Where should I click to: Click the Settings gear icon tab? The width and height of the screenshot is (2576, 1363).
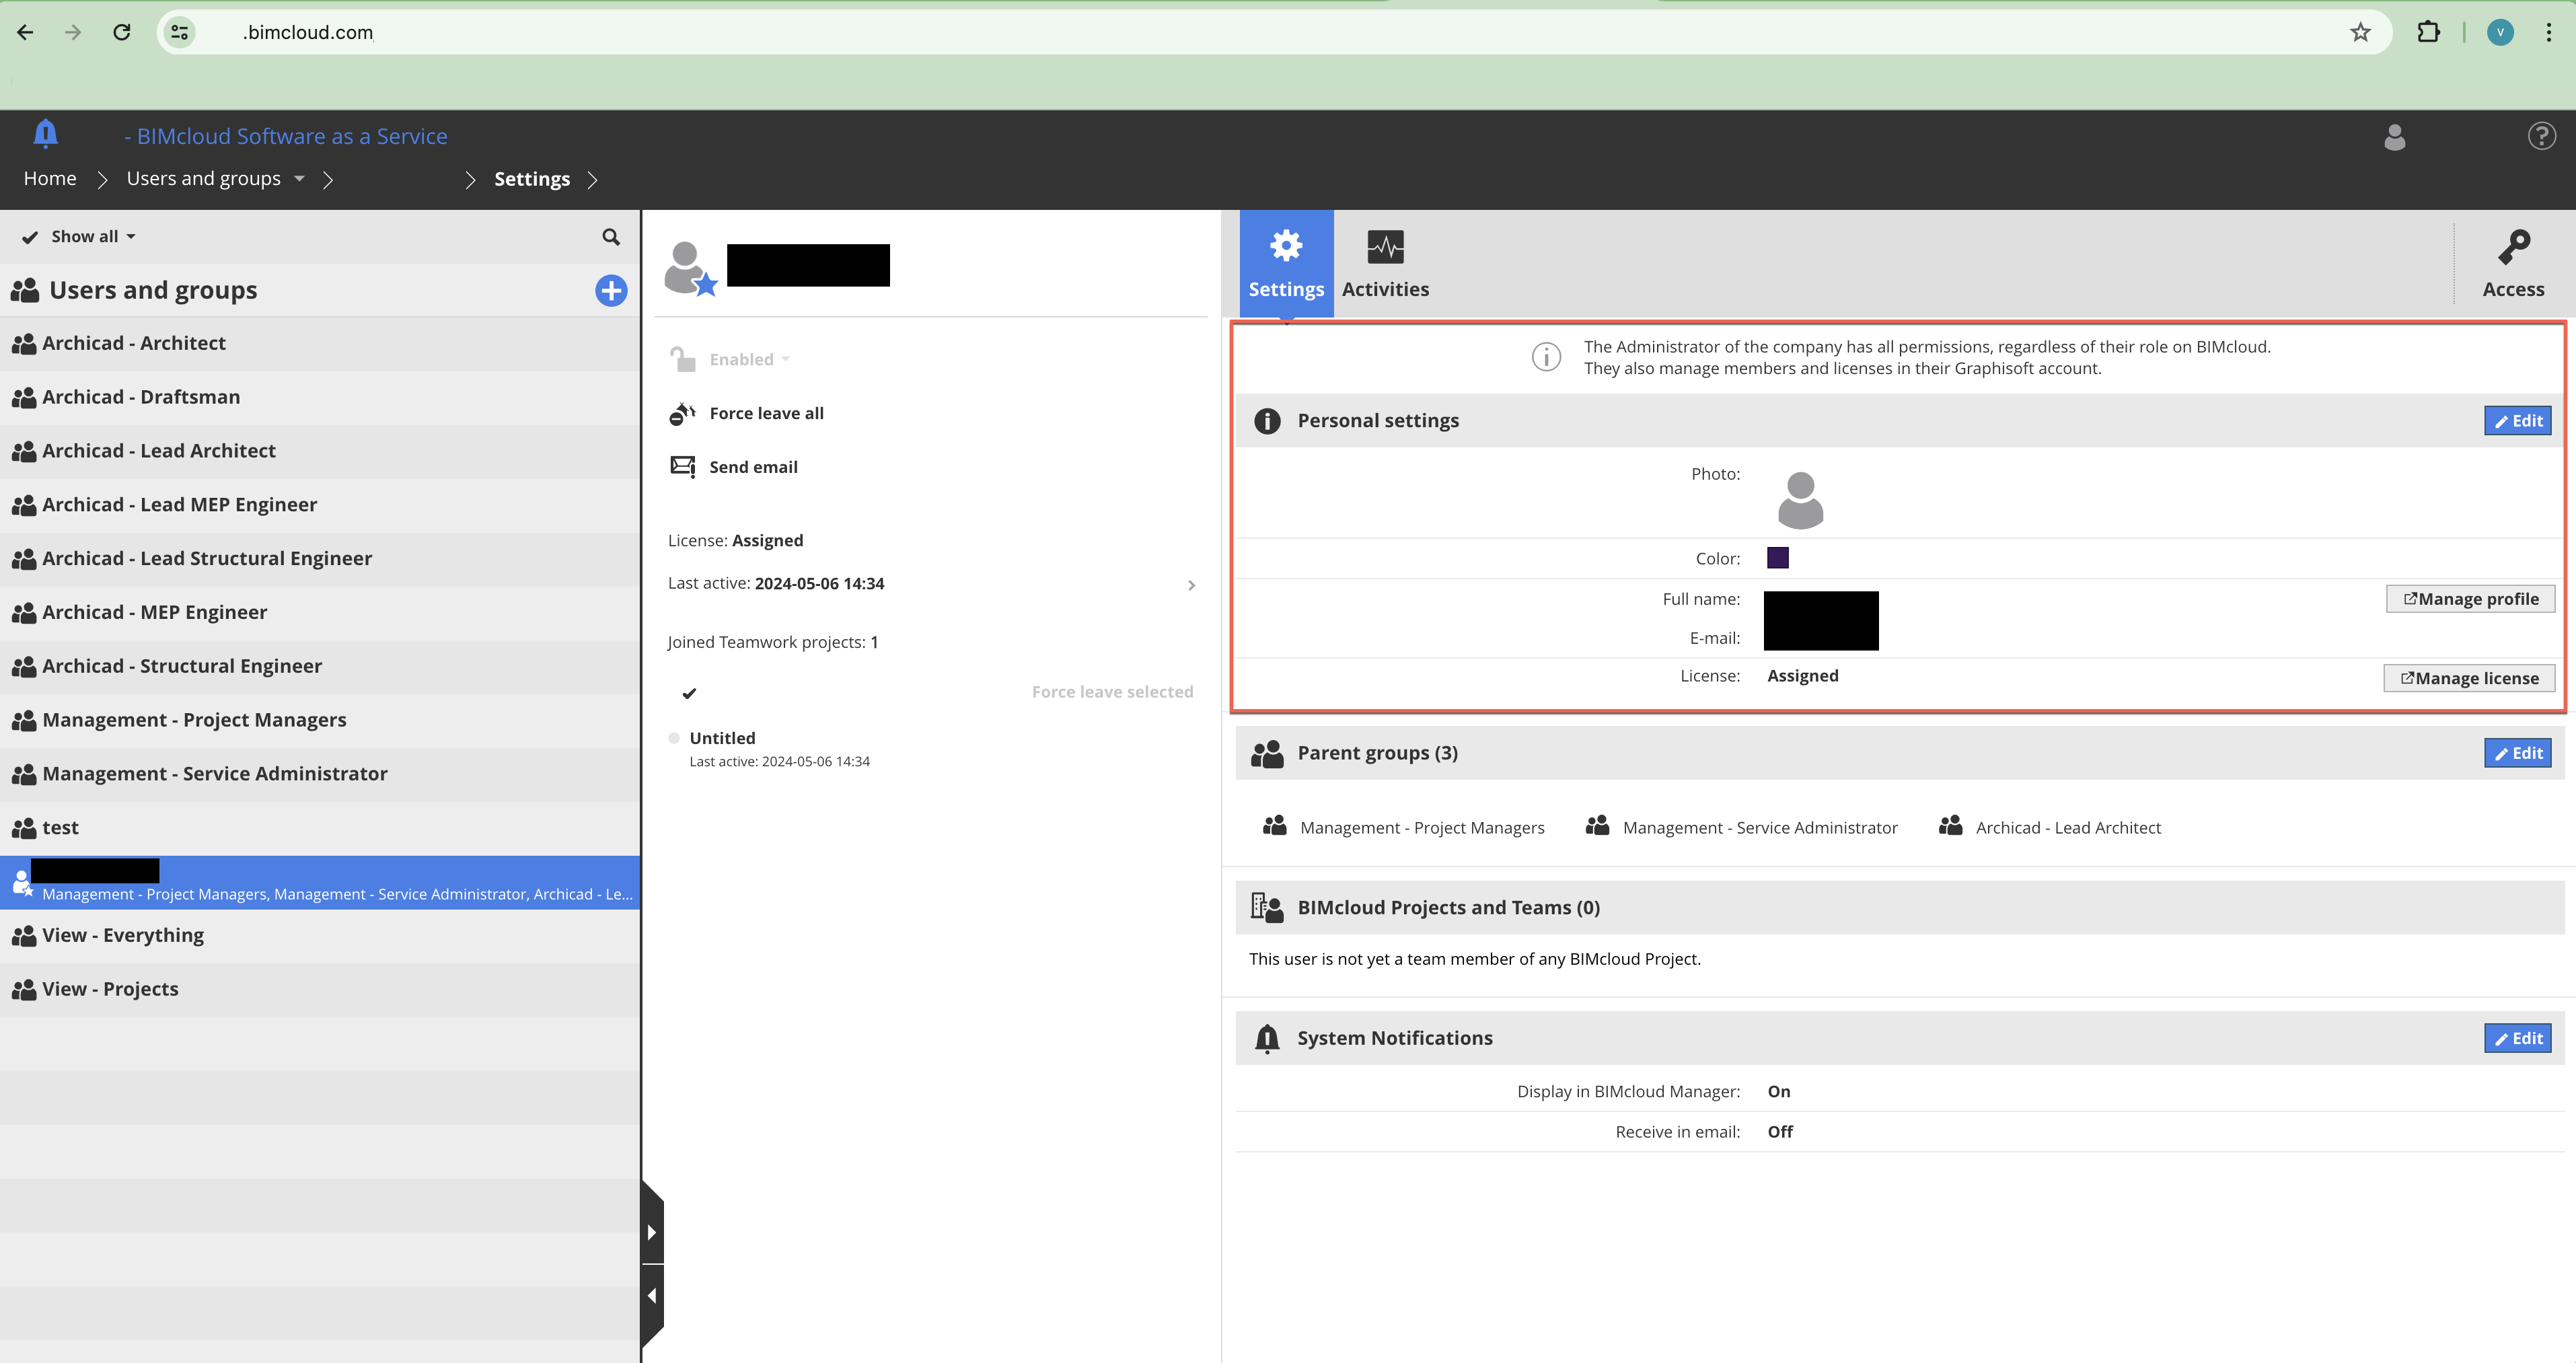tap(1286, 264)
